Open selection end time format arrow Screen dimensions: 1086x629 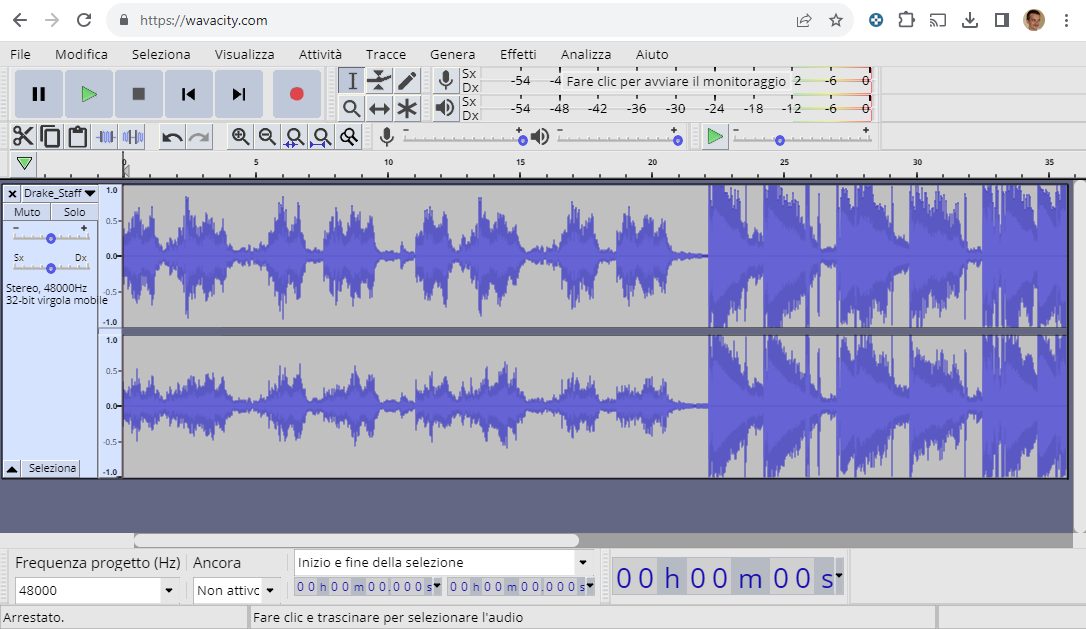click(x=590, y=586)
